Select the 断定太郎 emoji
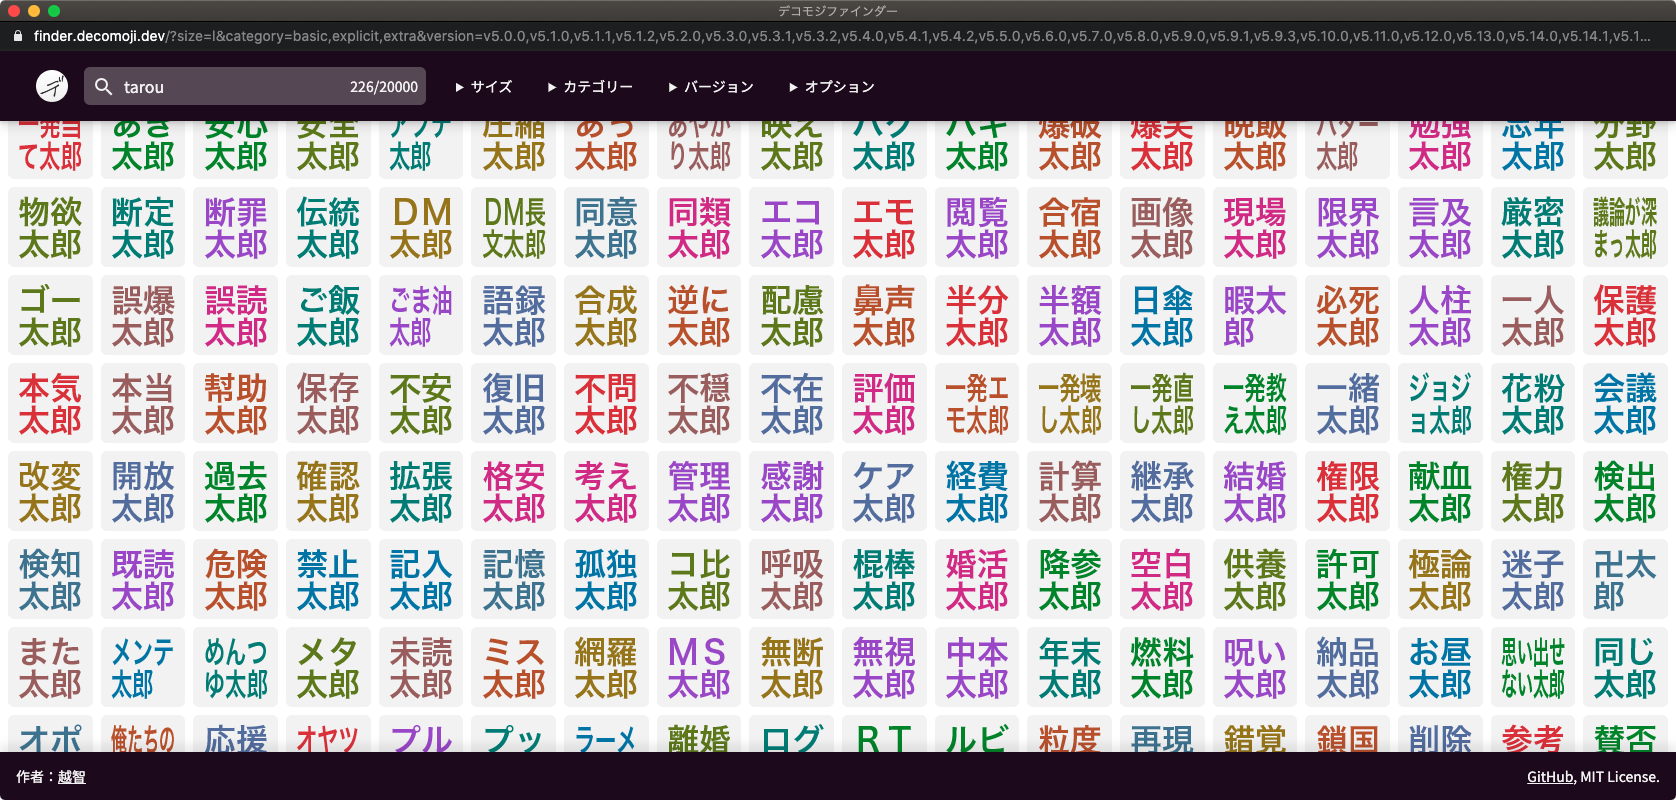 tap(143, 228)
